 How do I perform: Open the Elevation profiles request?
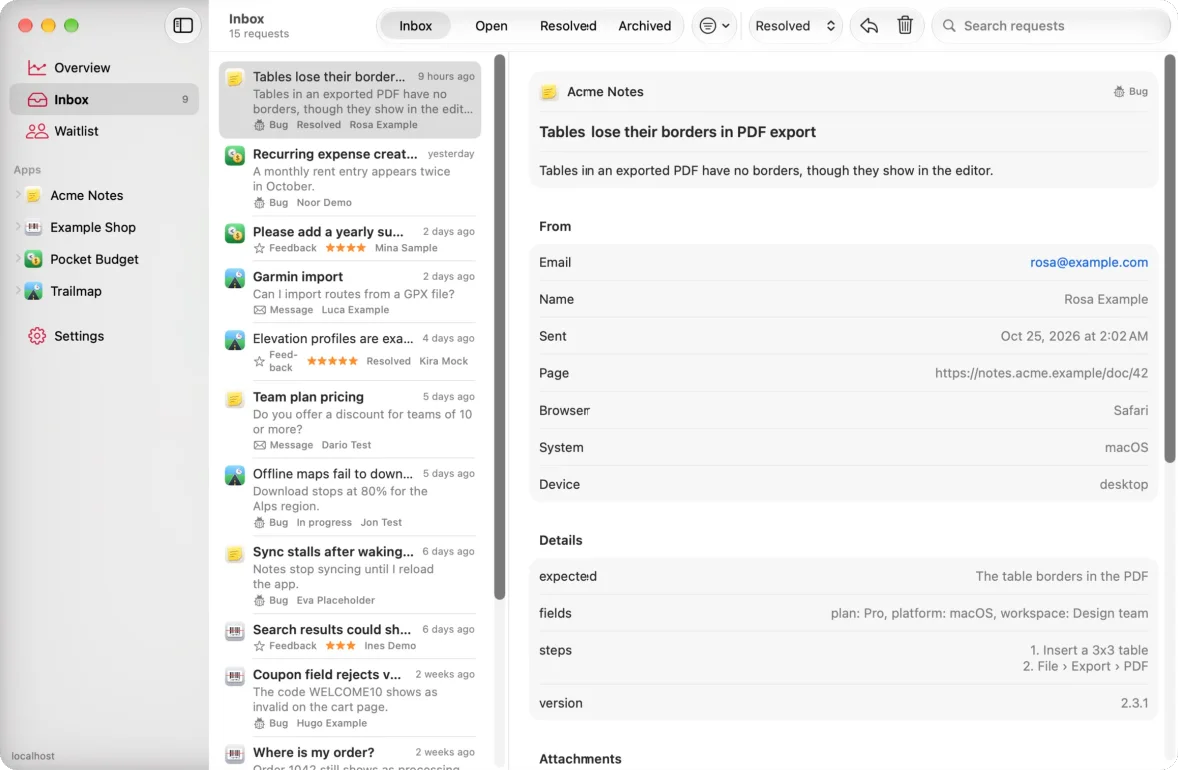click(350, 352)
